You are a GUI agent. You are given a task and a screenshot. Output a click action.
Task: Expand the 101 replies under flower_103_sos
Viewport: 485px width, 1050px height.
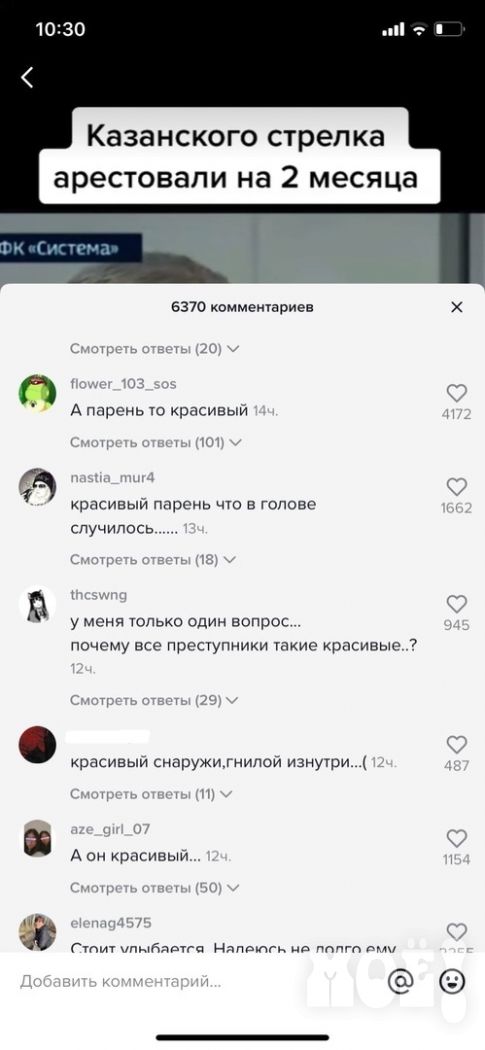[155, 442]
